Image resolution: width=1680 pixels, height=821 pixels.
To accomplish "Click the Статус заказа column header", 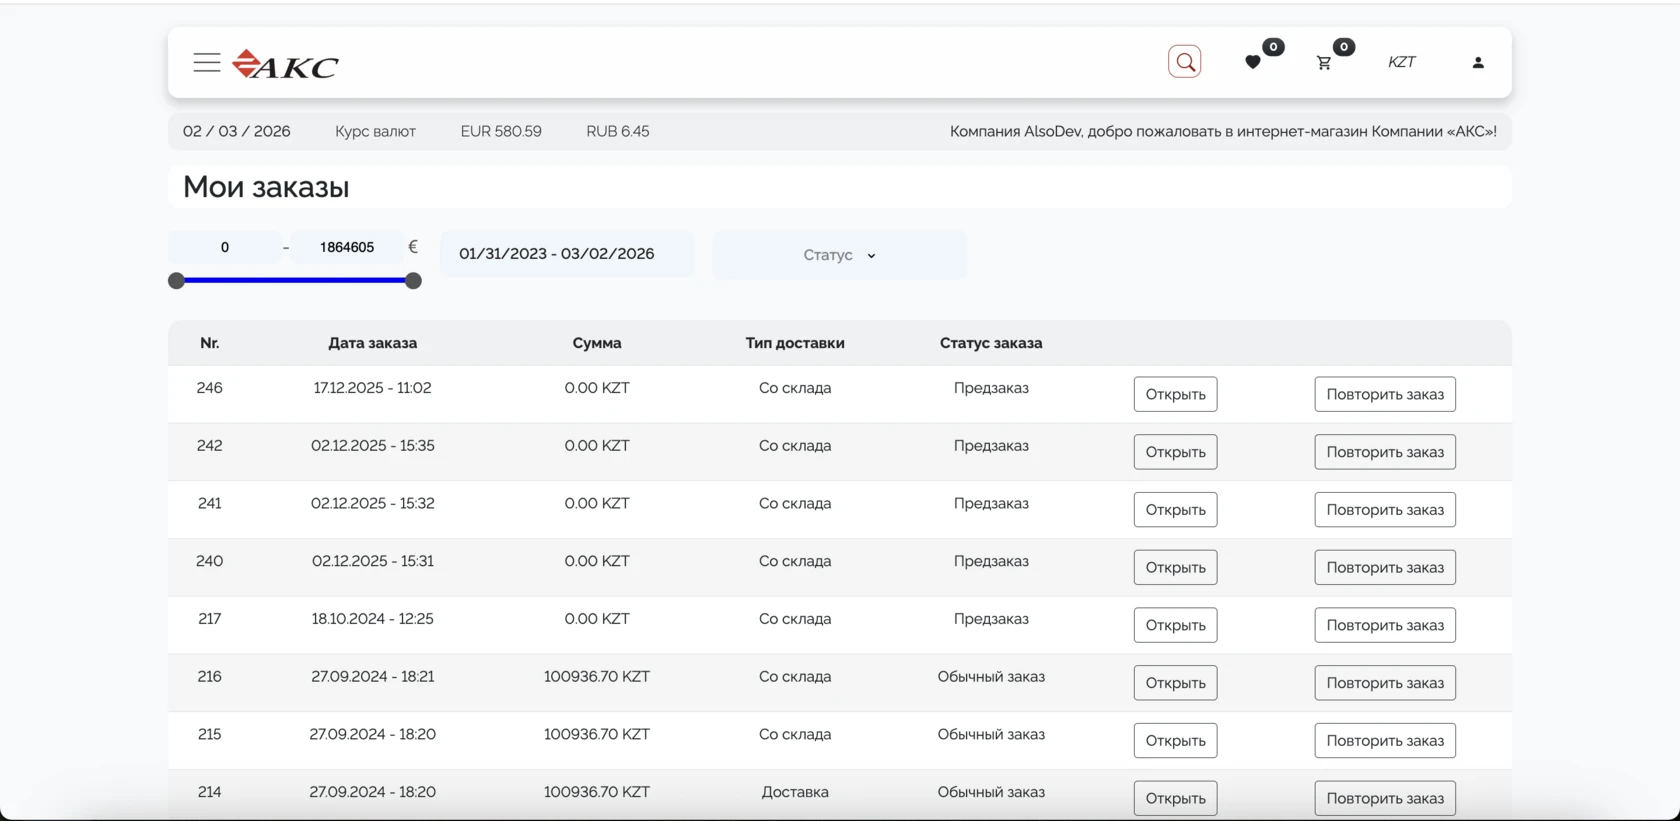I will point(991,343).
